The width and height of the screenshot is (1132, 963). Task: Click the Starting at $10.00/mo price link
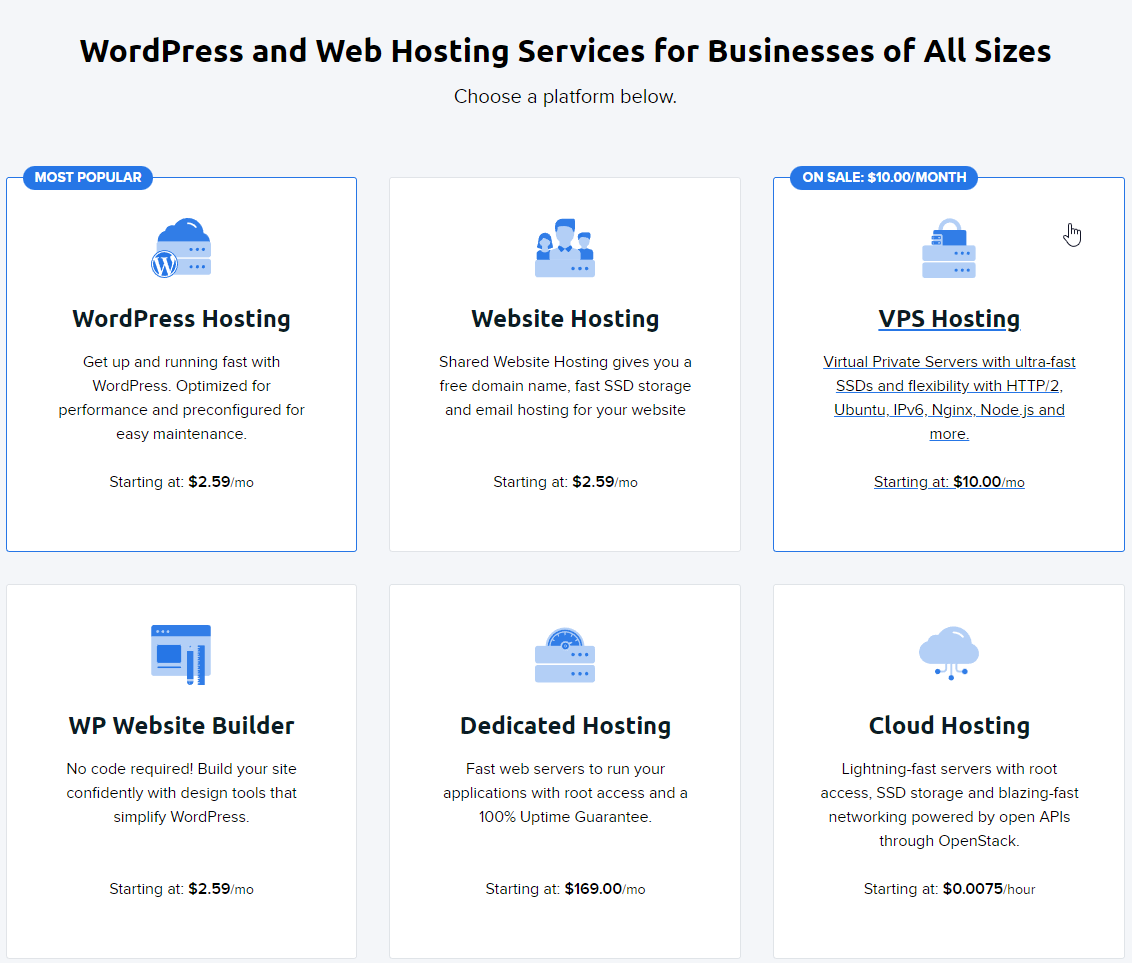(949, 482)
